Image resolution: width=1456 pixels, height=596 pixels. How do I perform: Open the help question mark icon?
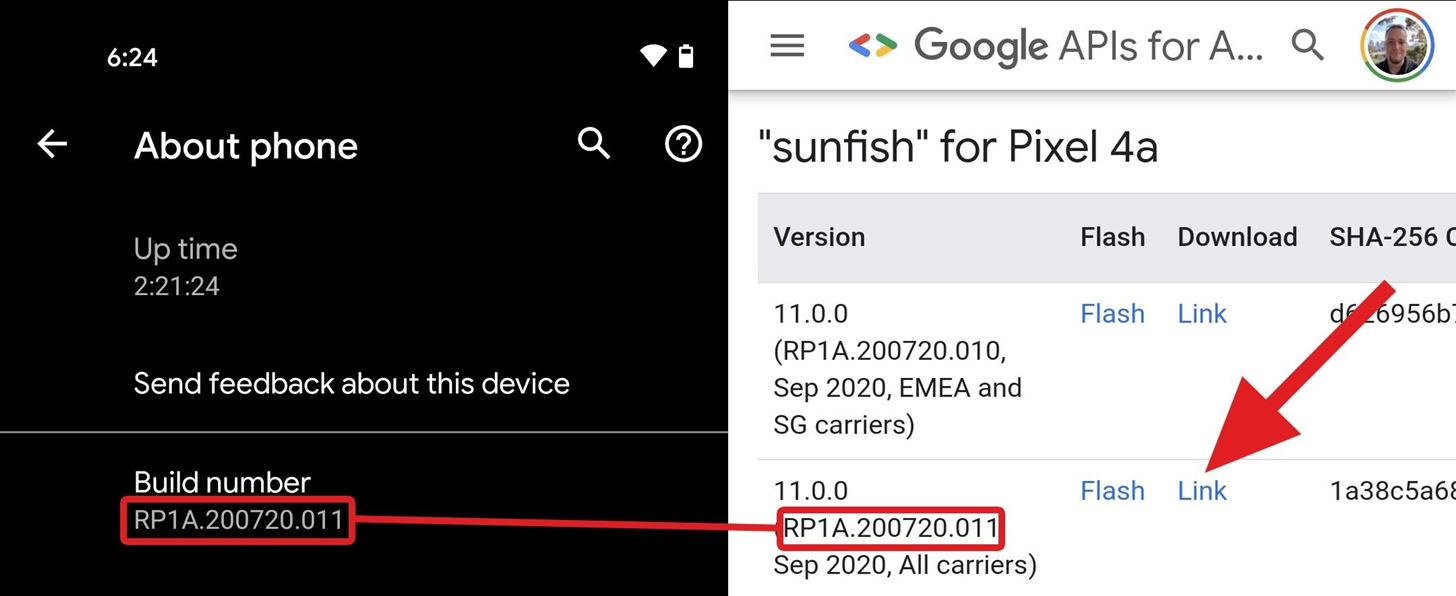click(683, 144)
